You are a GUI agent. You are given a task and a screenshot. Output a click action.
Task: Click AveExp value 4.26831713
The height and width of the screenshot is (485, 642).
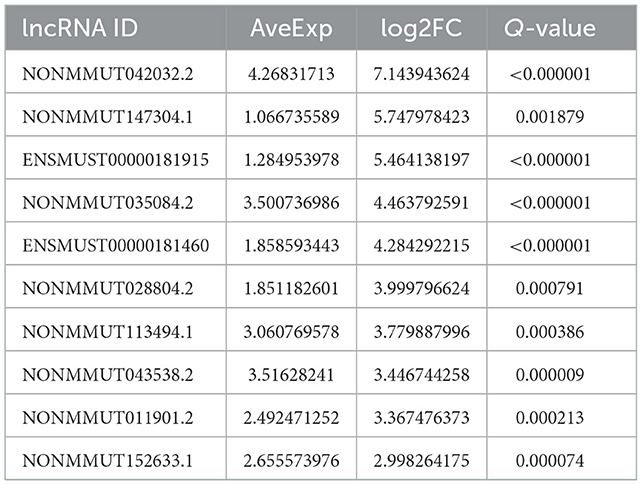[x=291, y=74]
